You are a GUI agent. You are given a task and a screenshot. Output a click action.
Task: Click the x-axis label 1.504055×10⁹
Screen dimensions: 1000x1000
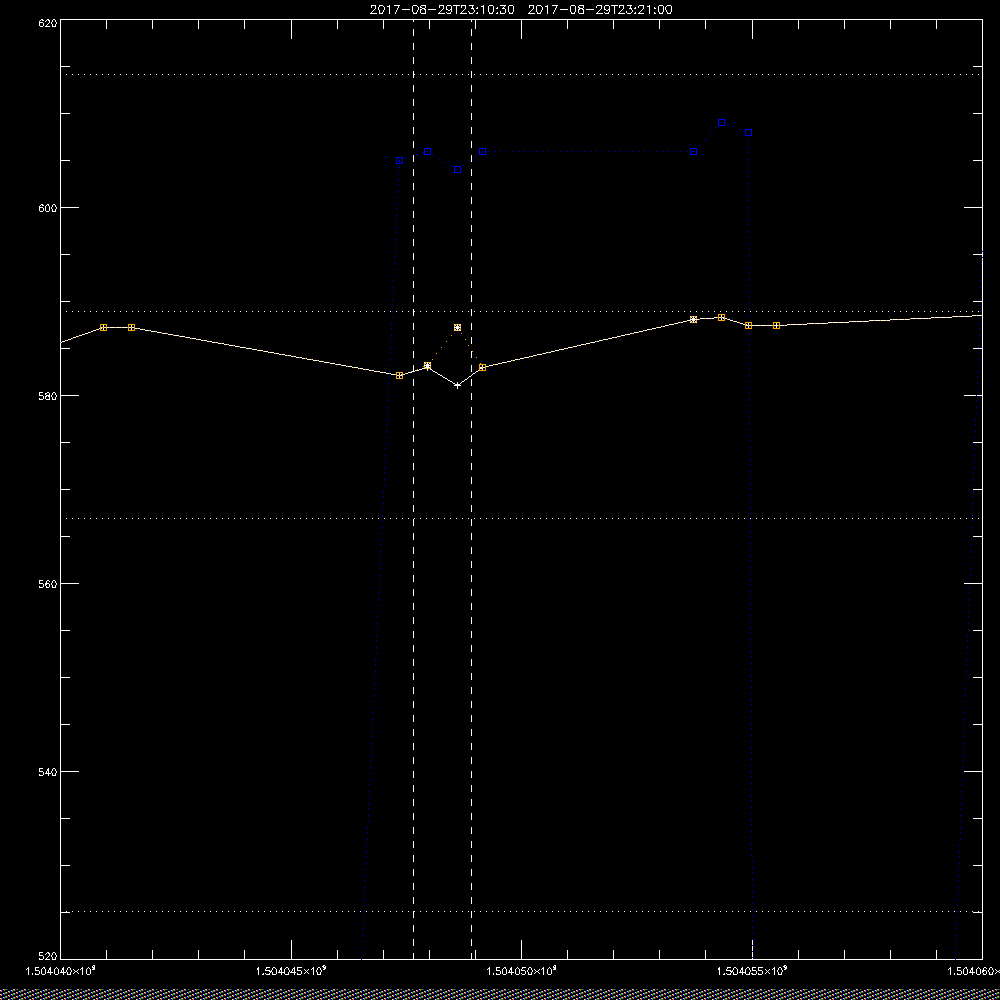click(752, 971)
